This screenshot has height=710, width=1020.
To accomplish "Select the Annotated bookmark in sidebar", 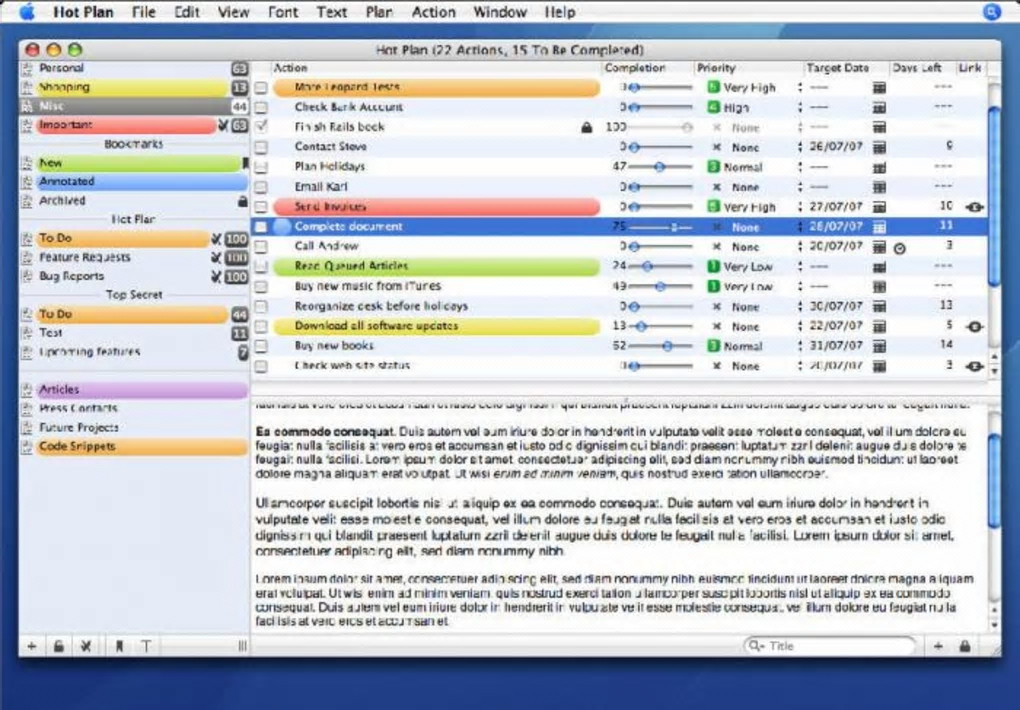I will coord(133,182).
